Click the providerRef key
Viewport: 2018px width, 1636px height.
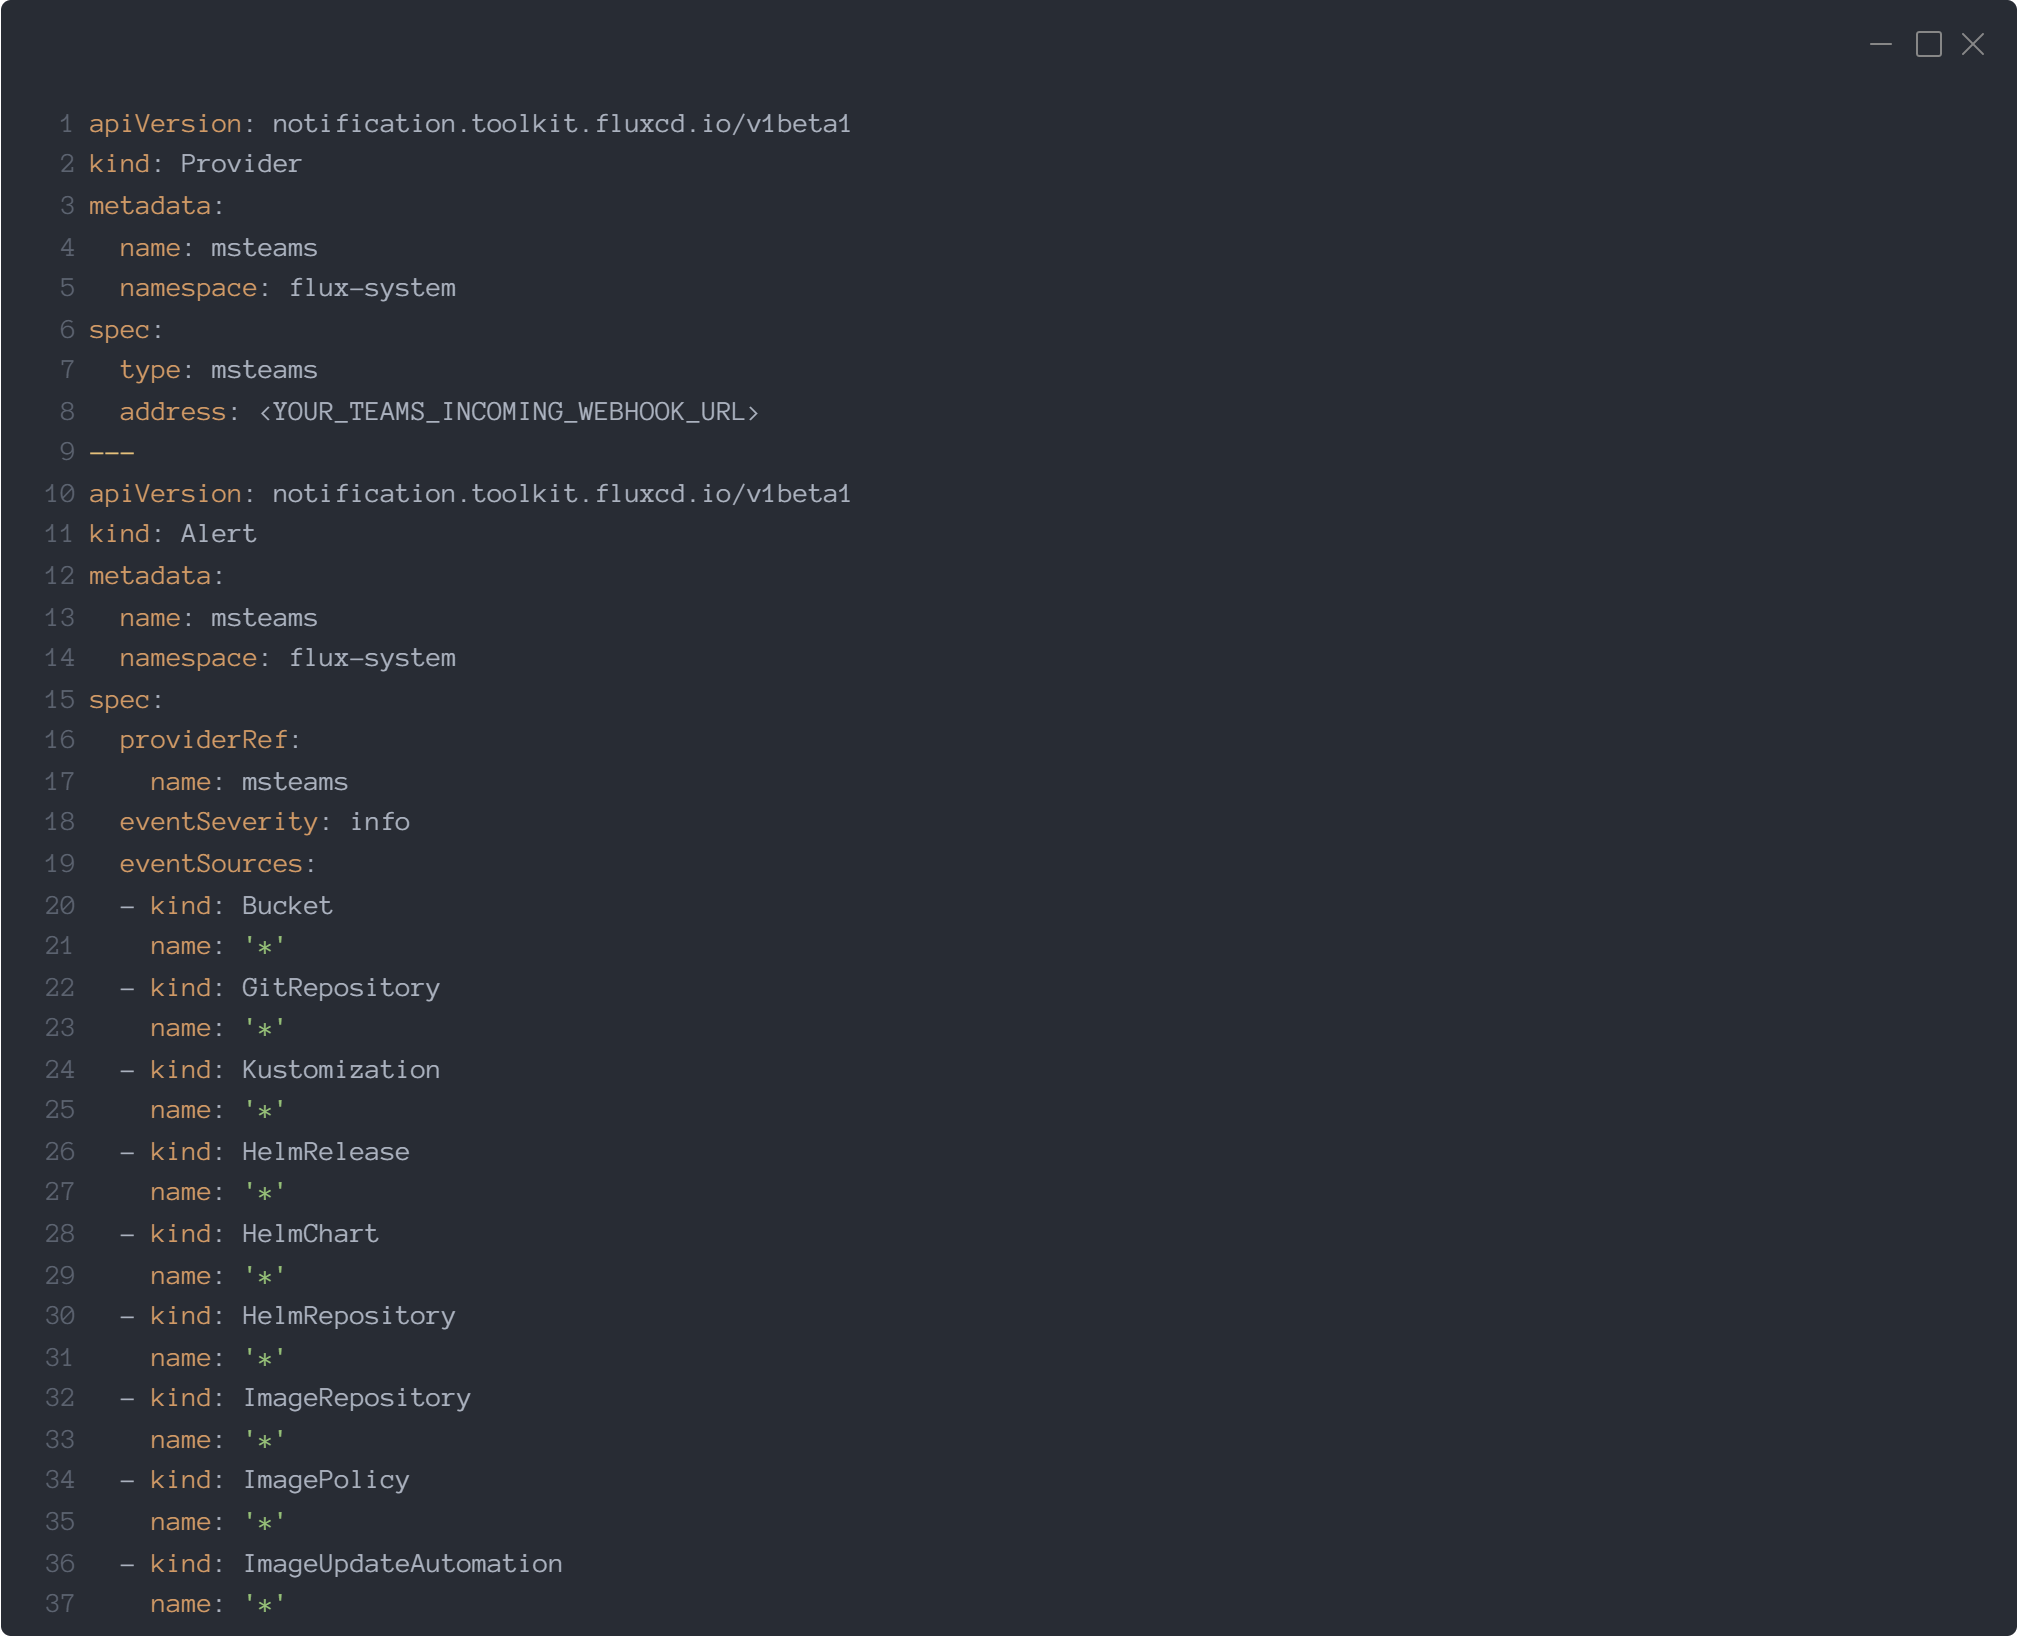pyautogui.click(x=203, y=740)
